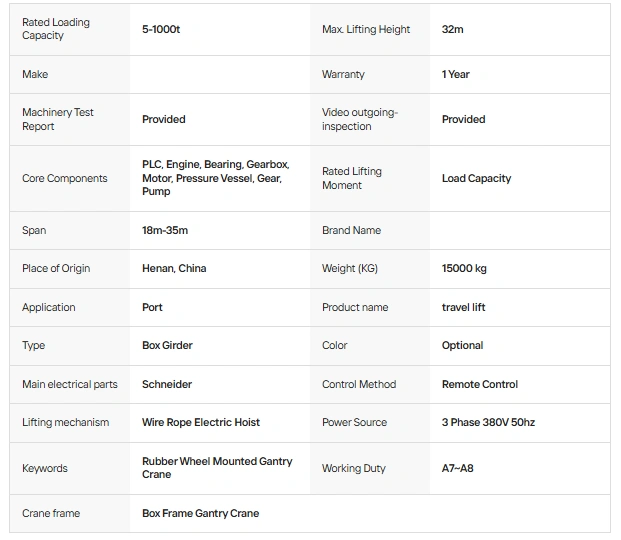Image resolution: width=621 pixels, height=540 pixels.
Task: Select the 'Box Girder' type value
Action: 167,345
